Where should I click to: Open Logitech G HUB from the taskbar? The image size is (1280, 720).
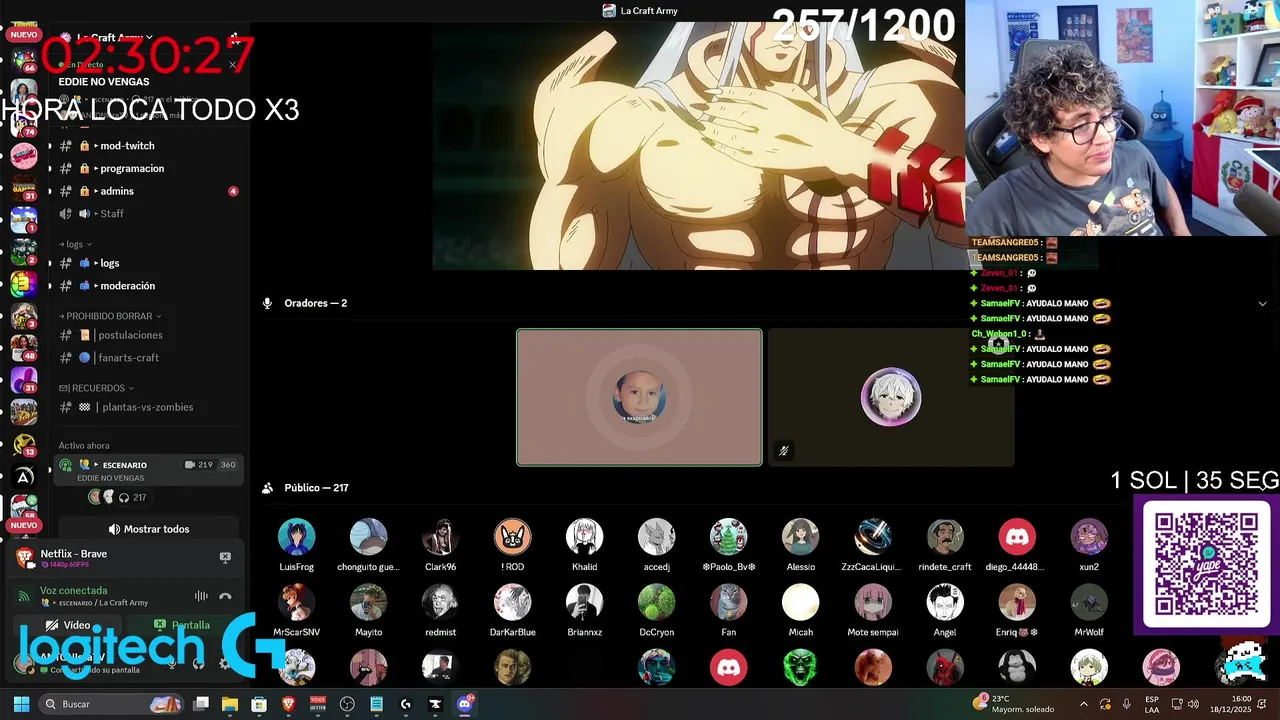coord(405,704)
